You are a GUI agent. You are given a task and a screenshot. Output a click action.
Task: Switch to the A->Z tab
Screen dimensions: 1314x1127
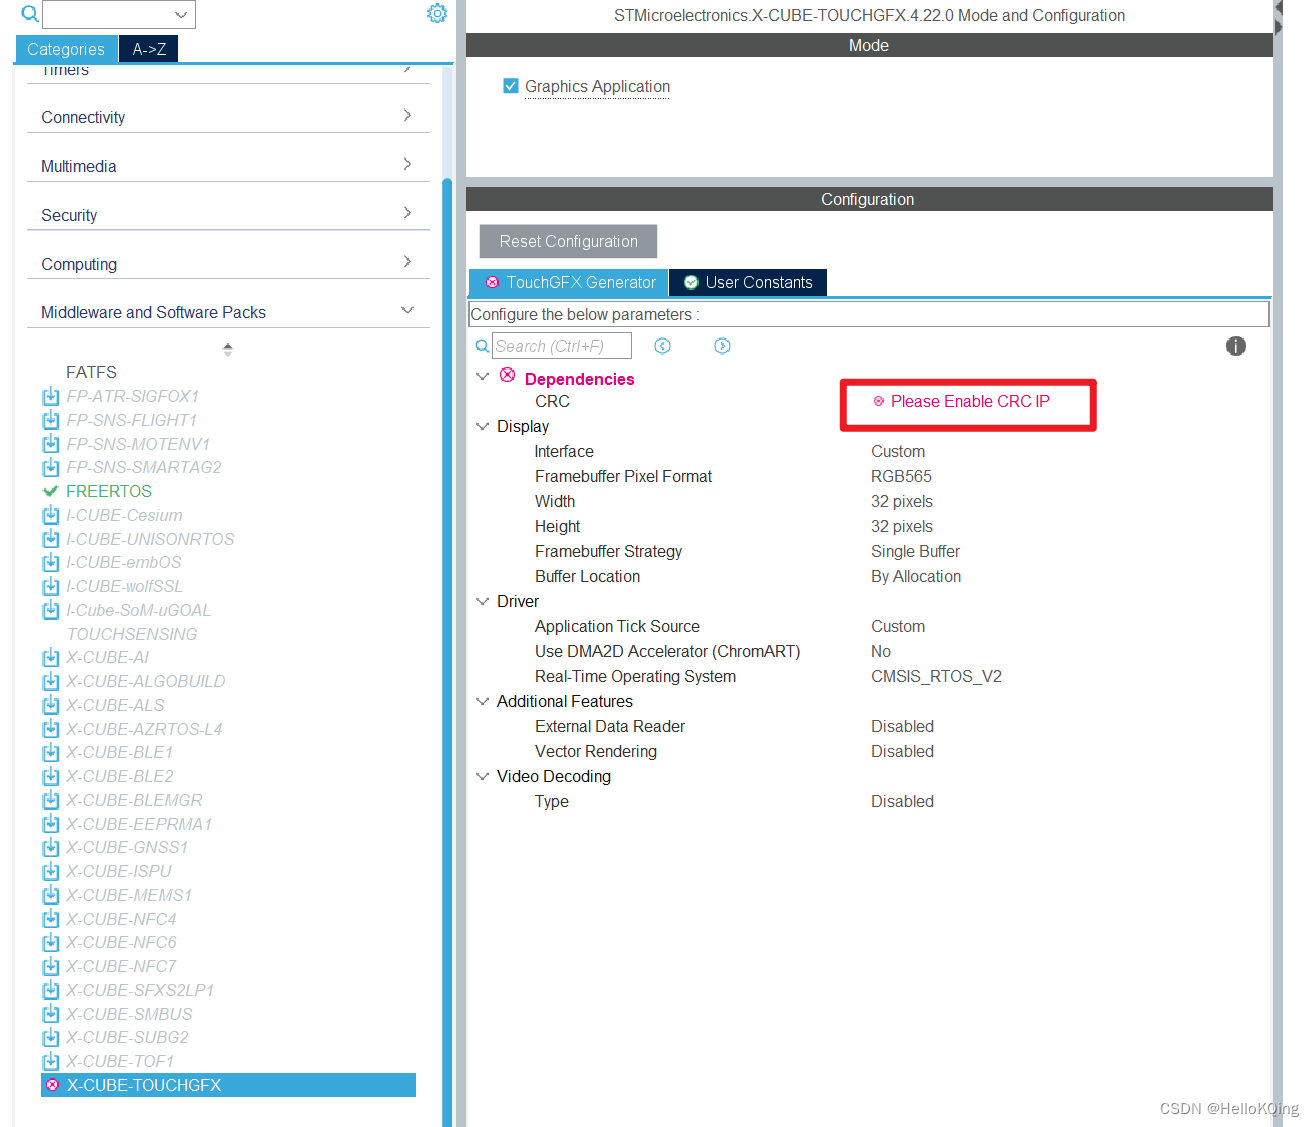point(149,49)
